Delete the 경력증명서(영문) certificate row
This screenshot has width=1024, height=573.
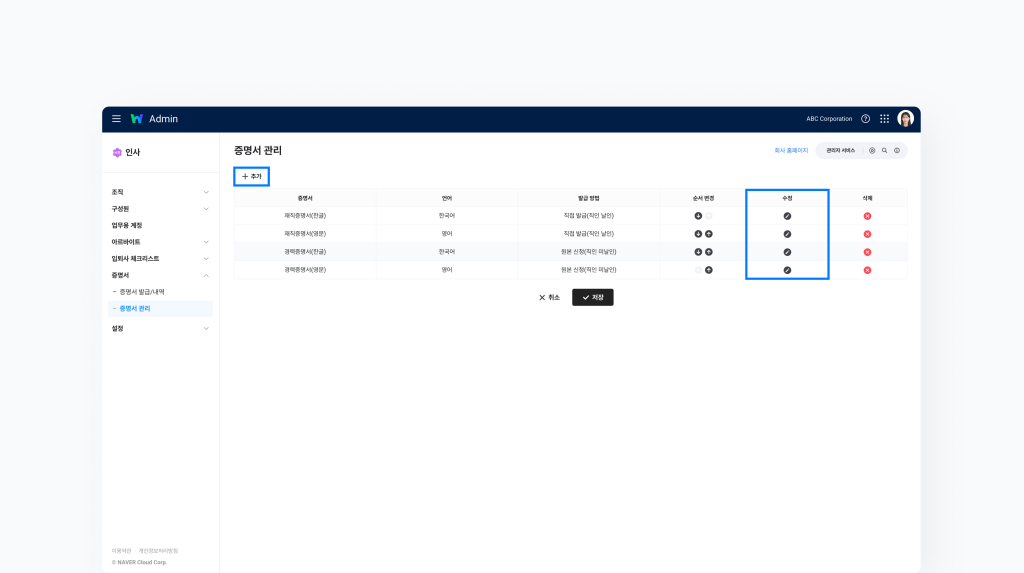pyautogui.click(x=867, y=270)
